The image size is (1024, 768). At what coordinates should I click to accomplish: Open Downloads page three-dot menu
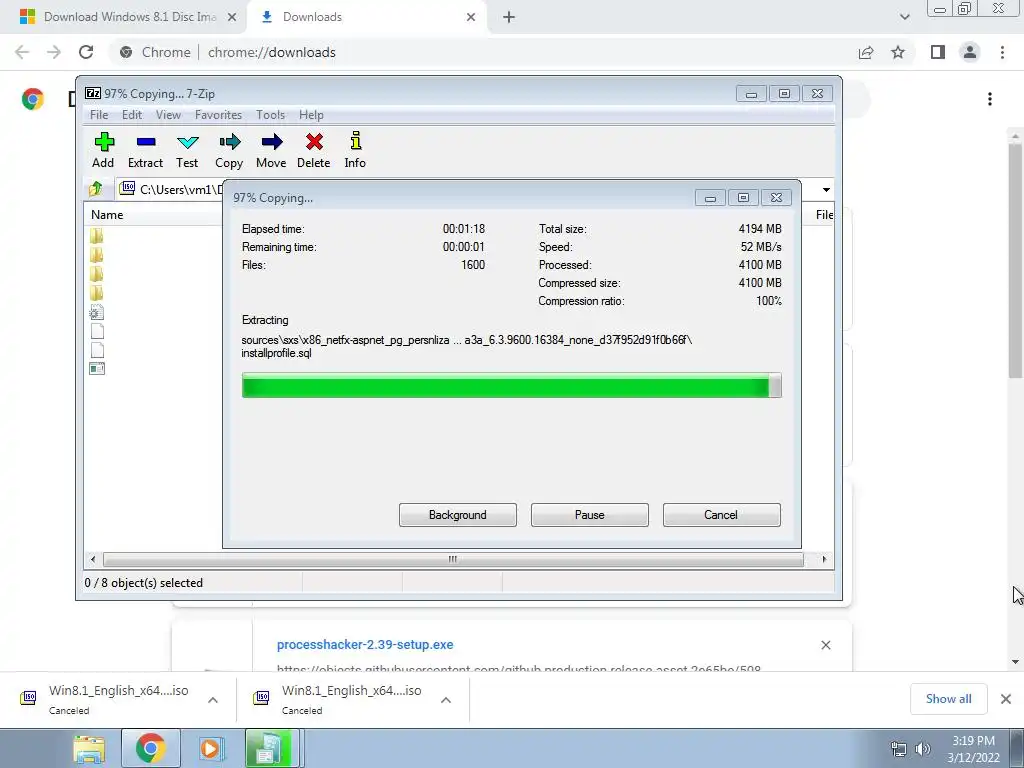click(x=990, y=99)
